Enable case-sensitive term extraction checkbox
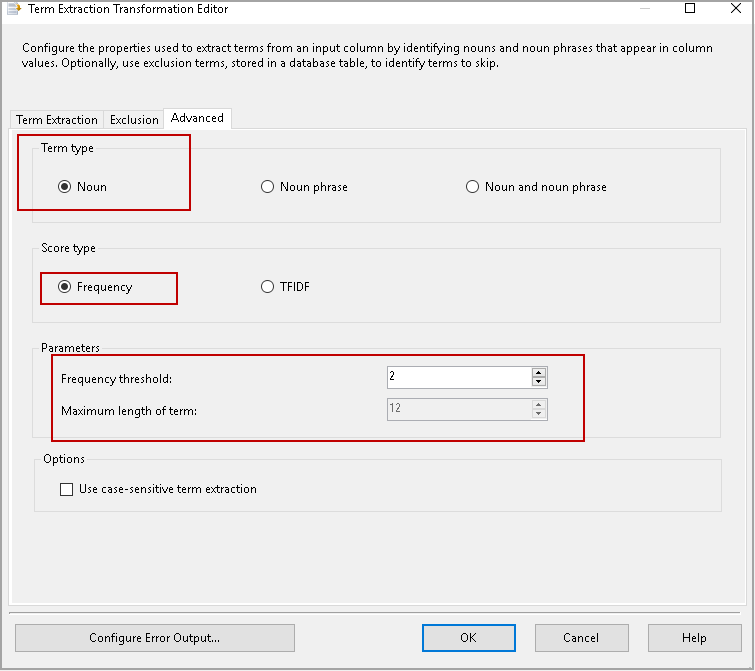 point(67,489)
